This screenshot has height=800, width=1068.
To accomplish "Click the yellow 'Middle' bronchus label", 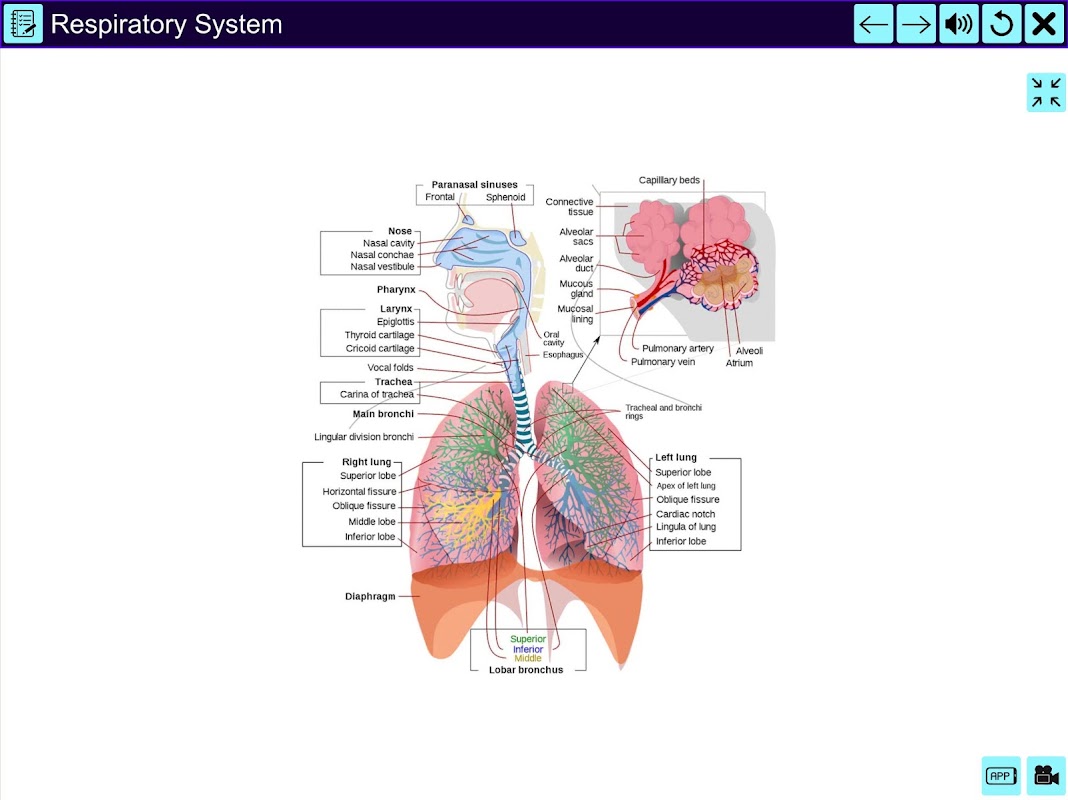I will click(528, 658).
